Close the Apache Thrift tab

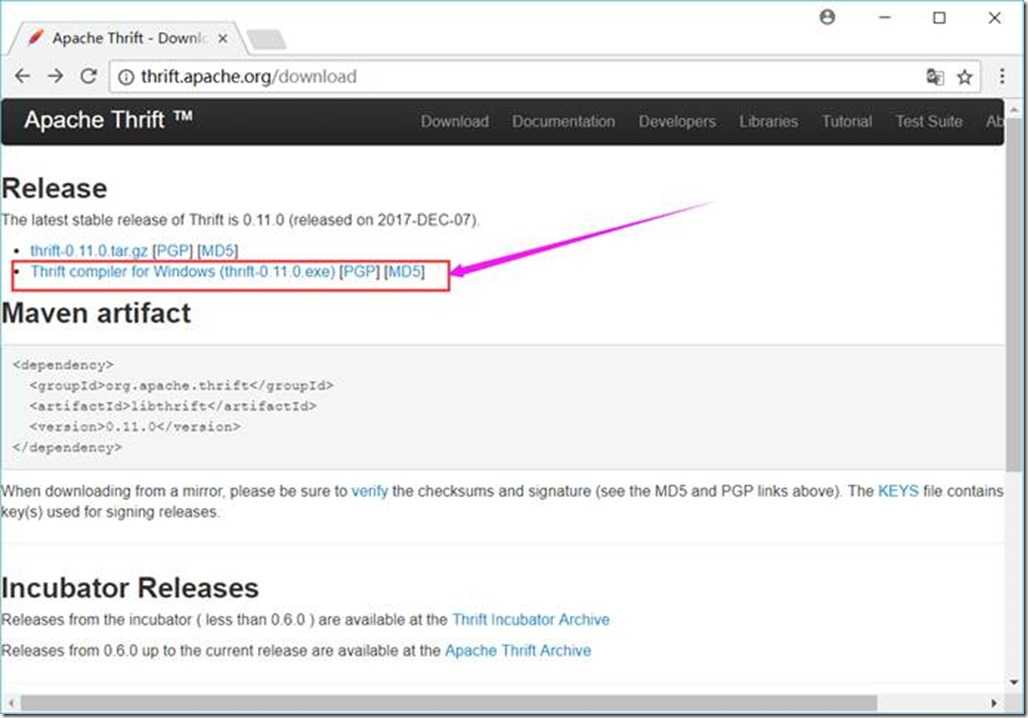pos(223,39)
